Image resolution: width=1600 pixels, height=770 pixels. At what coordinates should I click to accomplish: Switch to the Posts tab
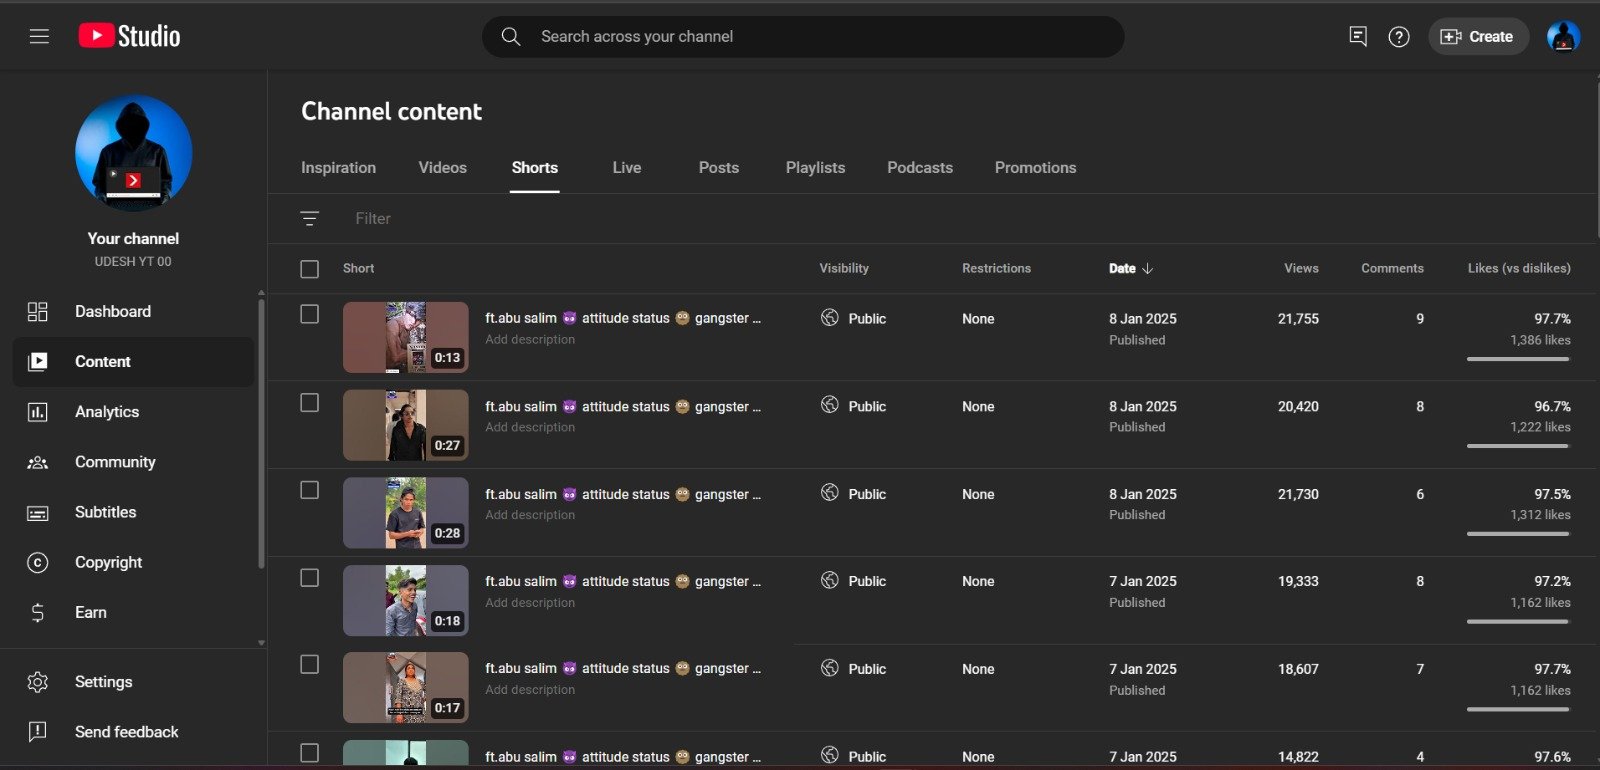[x=719, y=168]
